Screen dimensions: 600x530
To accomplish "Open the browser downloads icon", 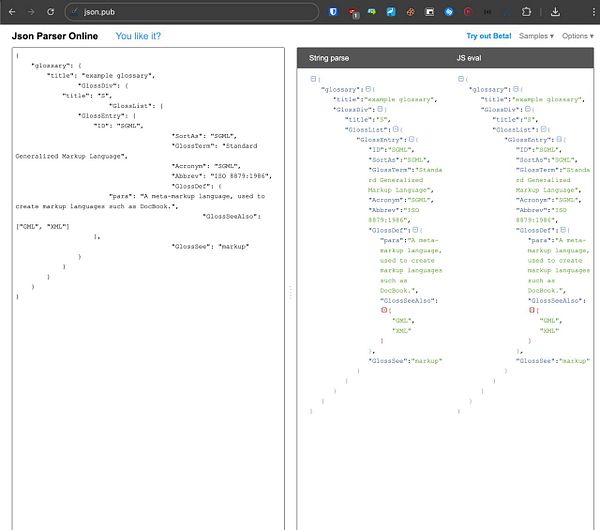I will 556,12.
